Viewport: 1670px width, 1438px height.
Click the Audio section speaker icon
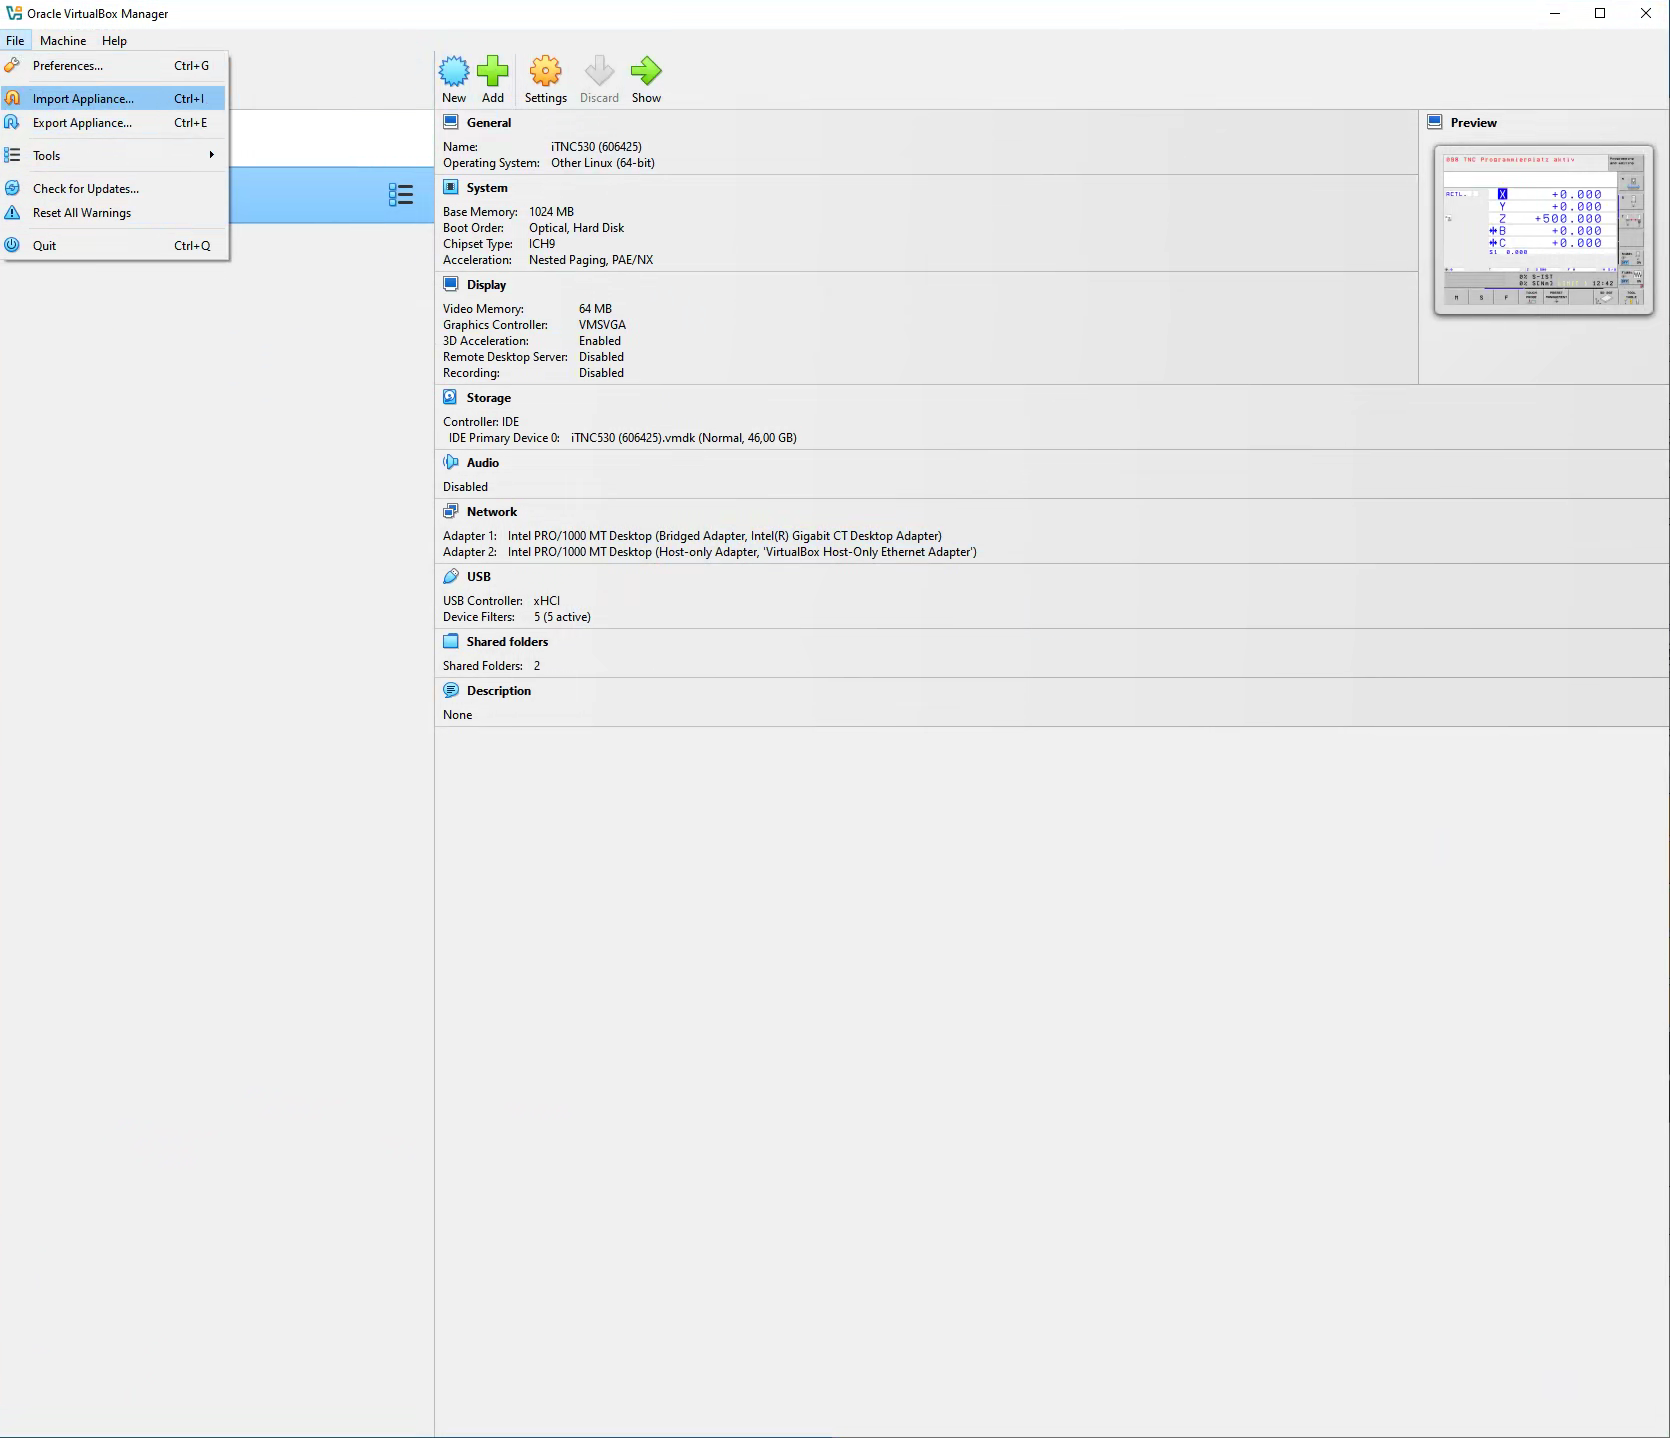point(451,462)
